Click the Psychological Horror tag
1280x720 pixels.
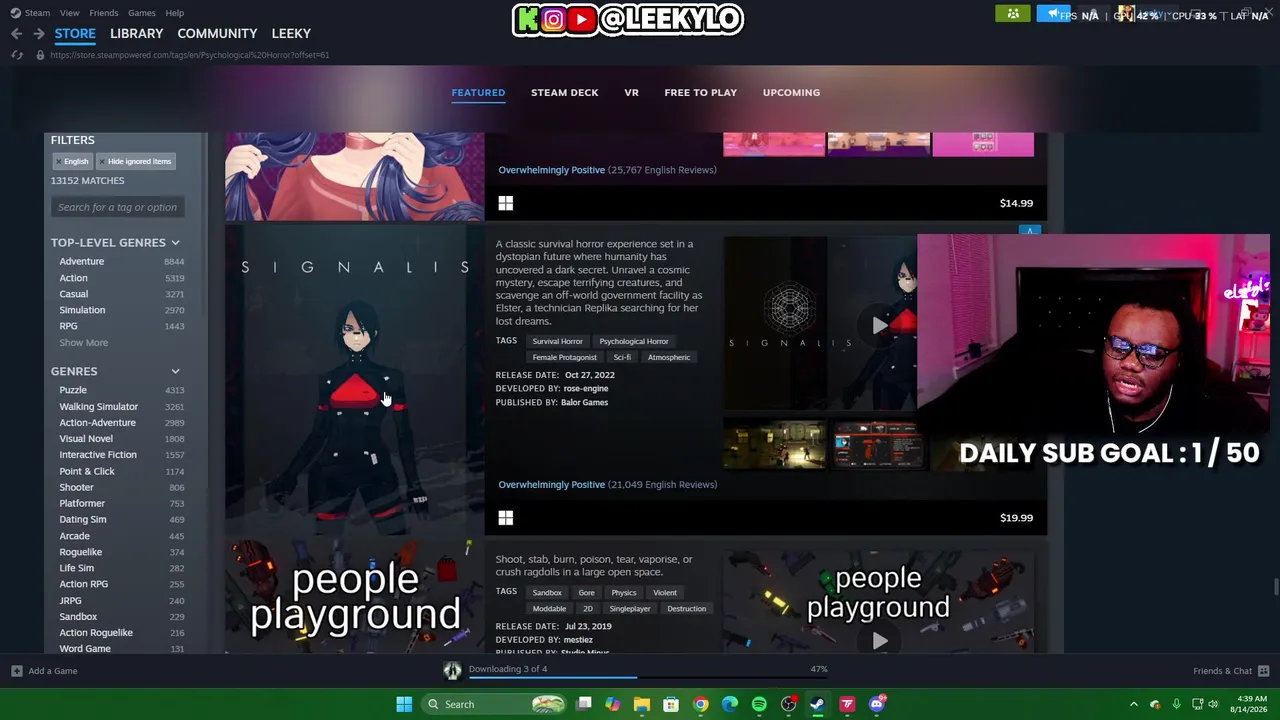pyautogui.click(x=634, y=341)
